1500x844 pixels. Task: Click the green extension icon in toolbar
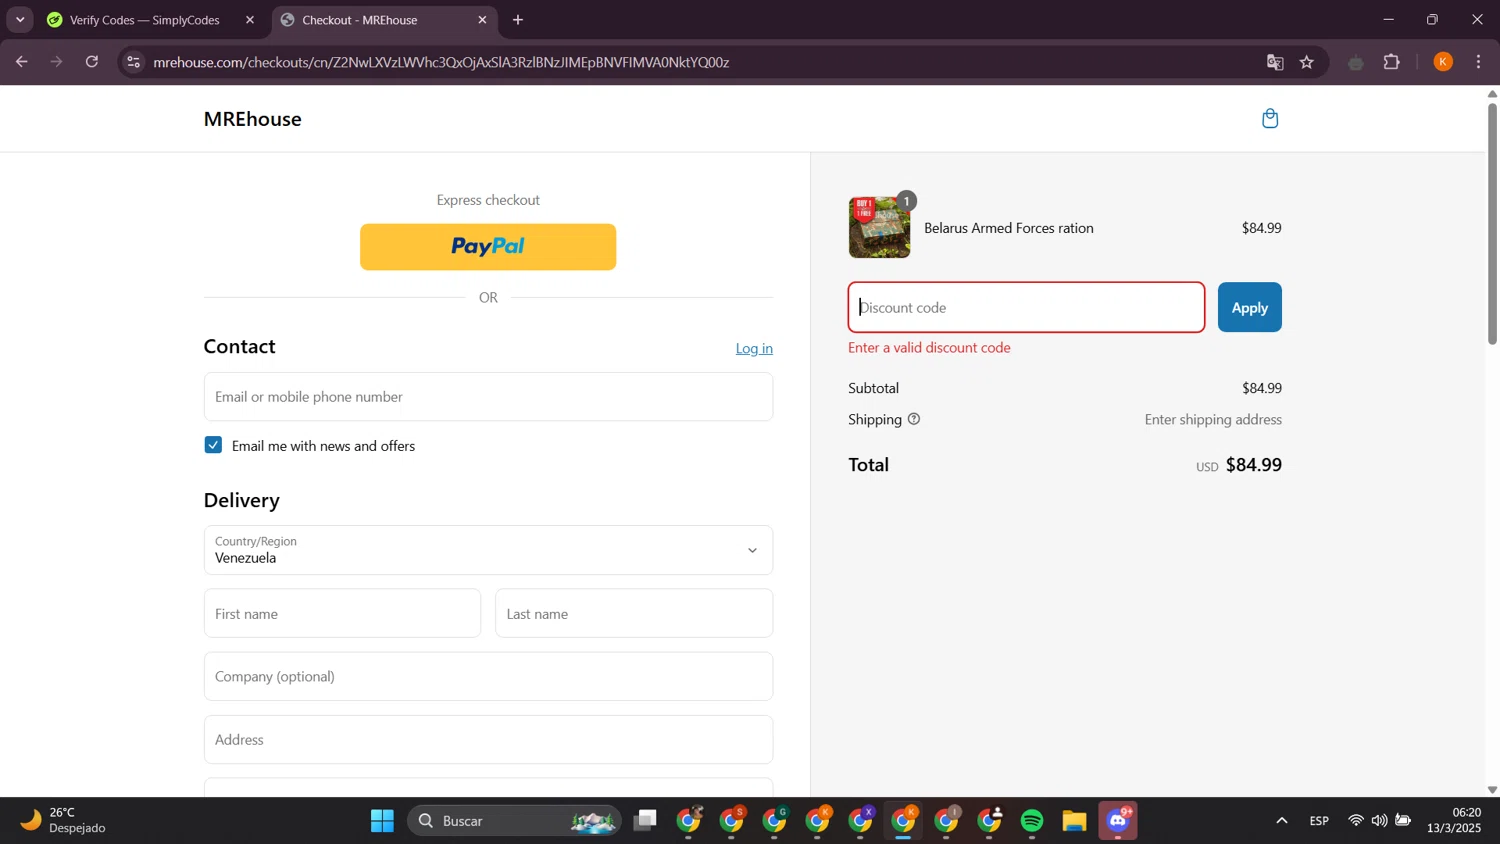click(1355, 62)
